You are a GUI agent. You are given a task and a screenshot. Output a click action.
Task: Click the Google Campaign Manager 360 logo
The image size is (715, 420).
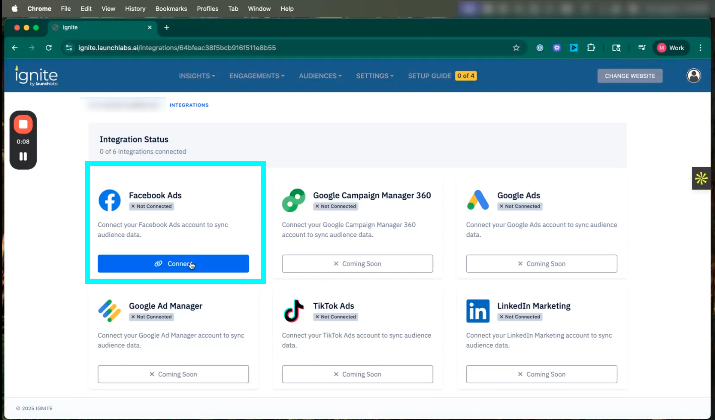[293, 200]
